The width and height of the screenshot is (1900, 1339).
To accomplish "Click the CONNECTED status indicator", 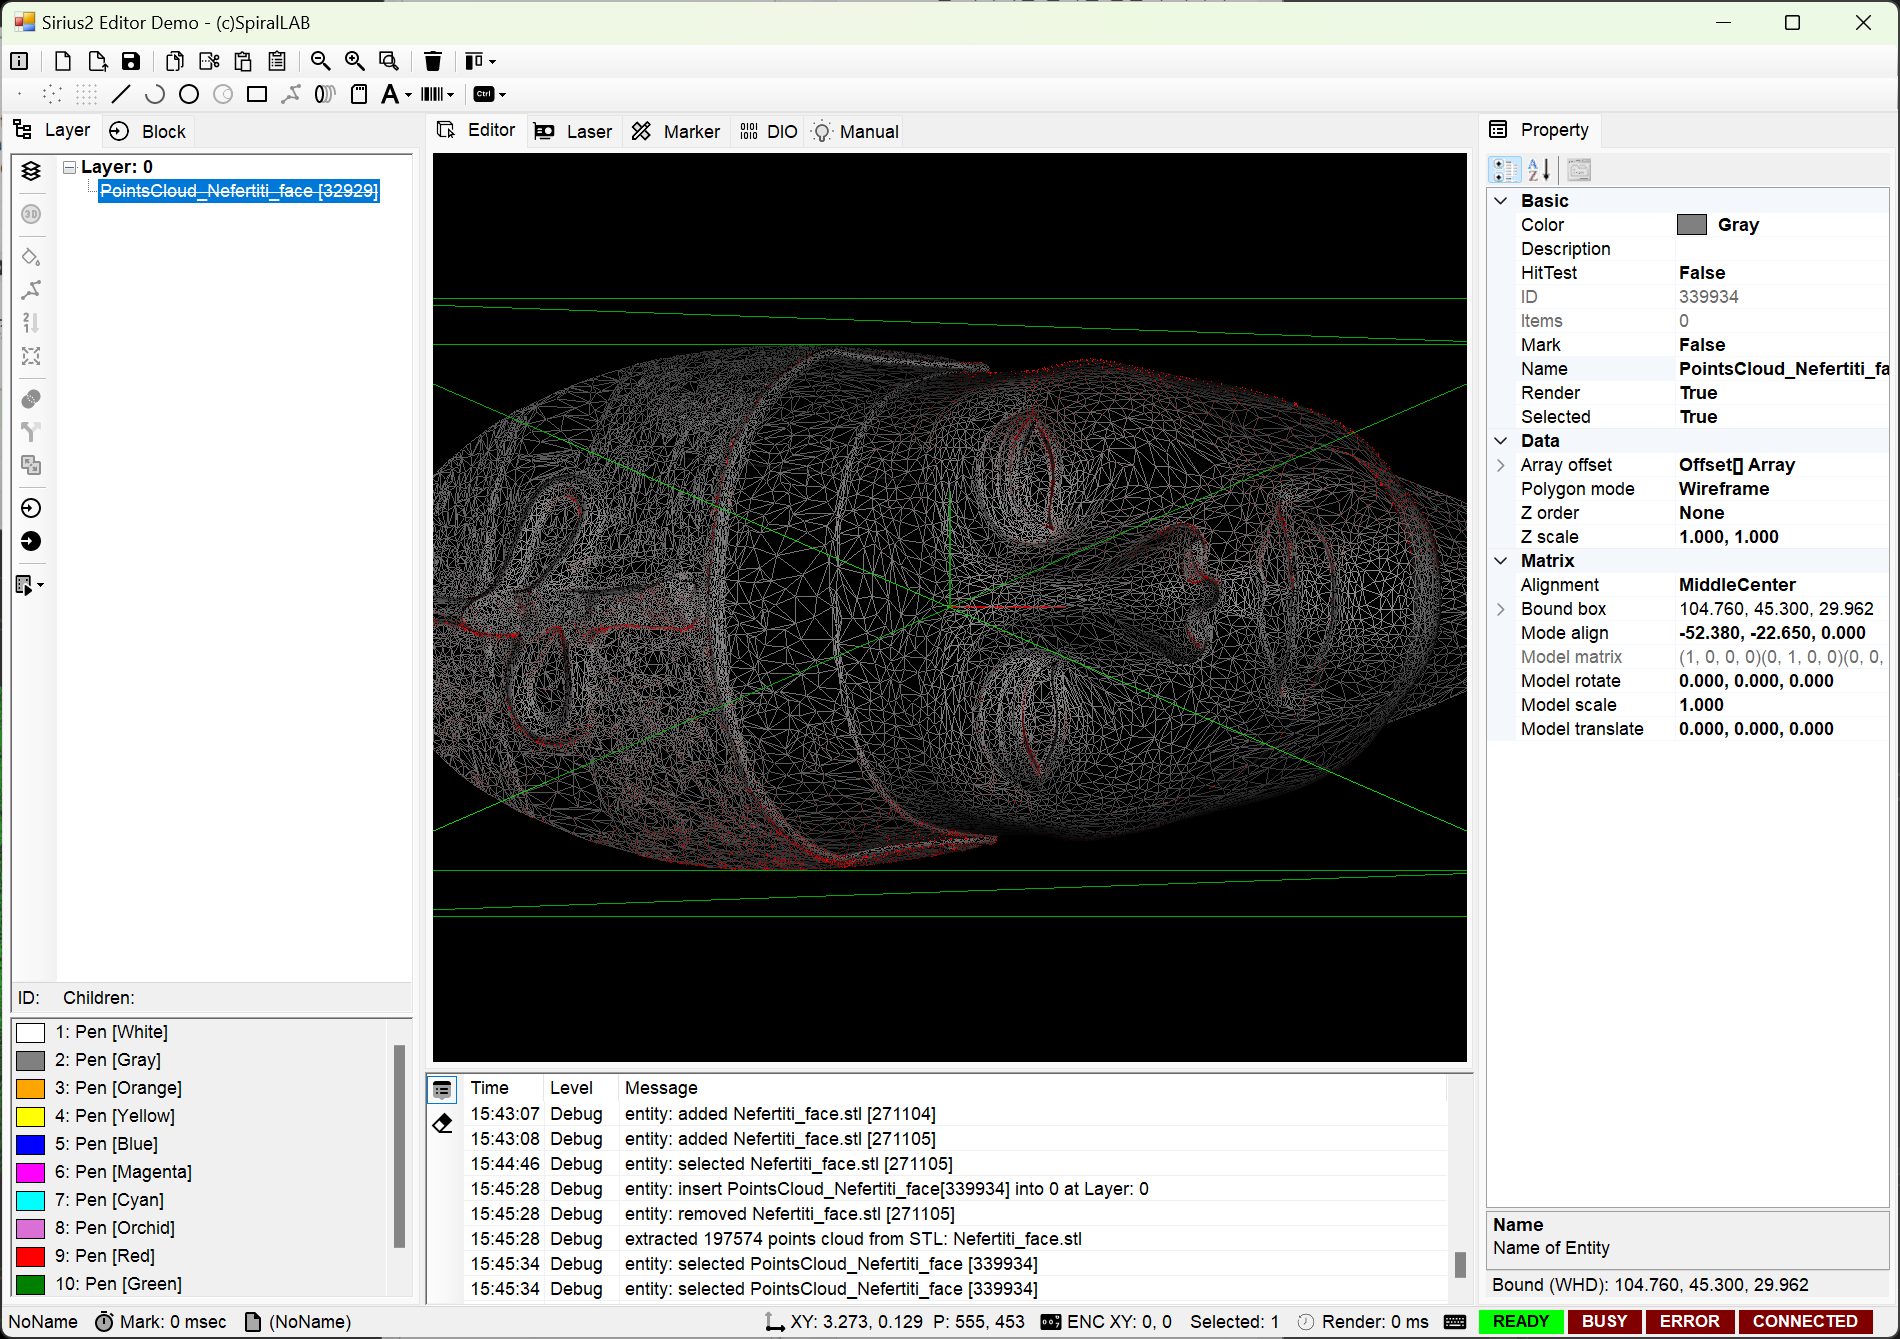I will click(x=1805, y=1322).
